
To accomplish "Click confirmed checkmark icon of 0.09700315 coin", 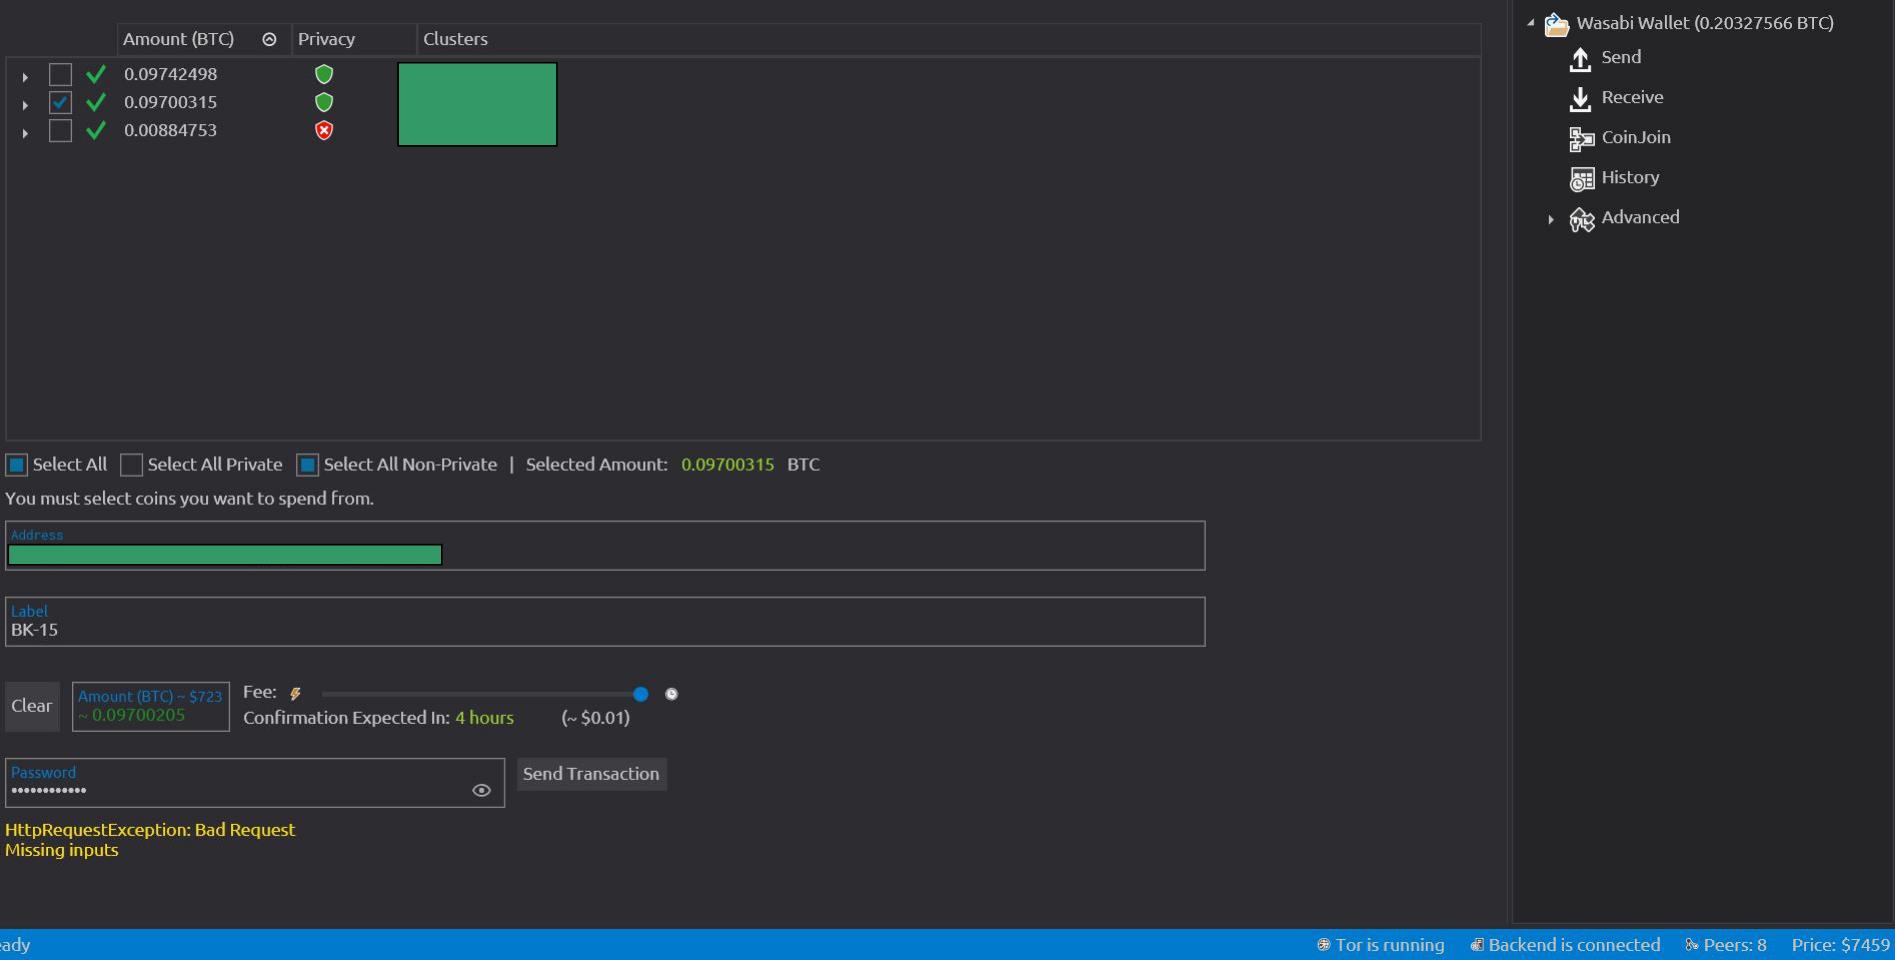I will 96,102.
